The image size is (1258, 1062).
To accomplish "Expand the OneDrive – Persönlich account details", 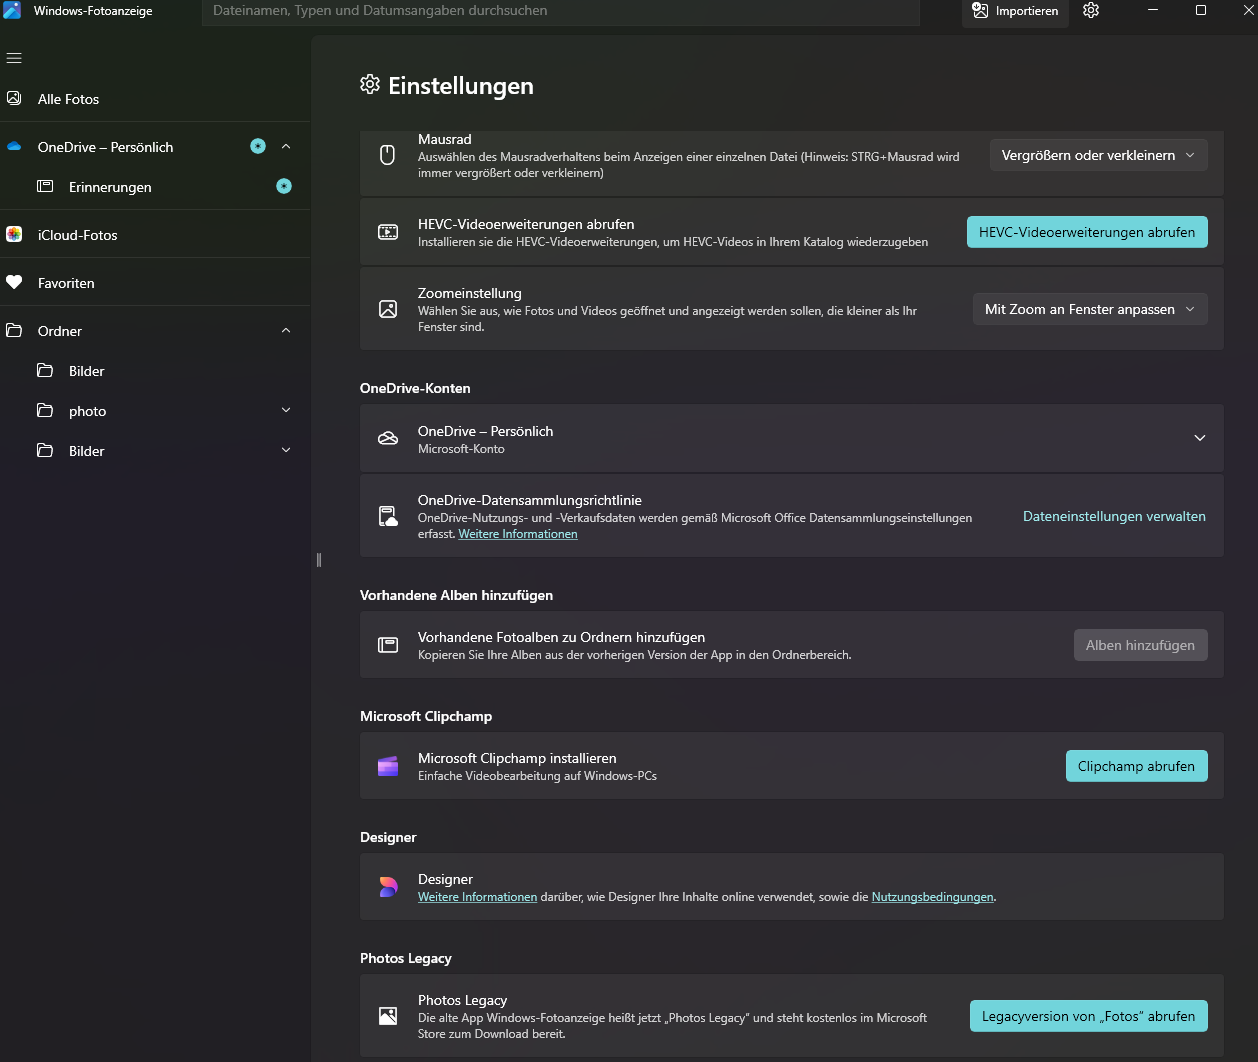I will tap(1199, 438).
